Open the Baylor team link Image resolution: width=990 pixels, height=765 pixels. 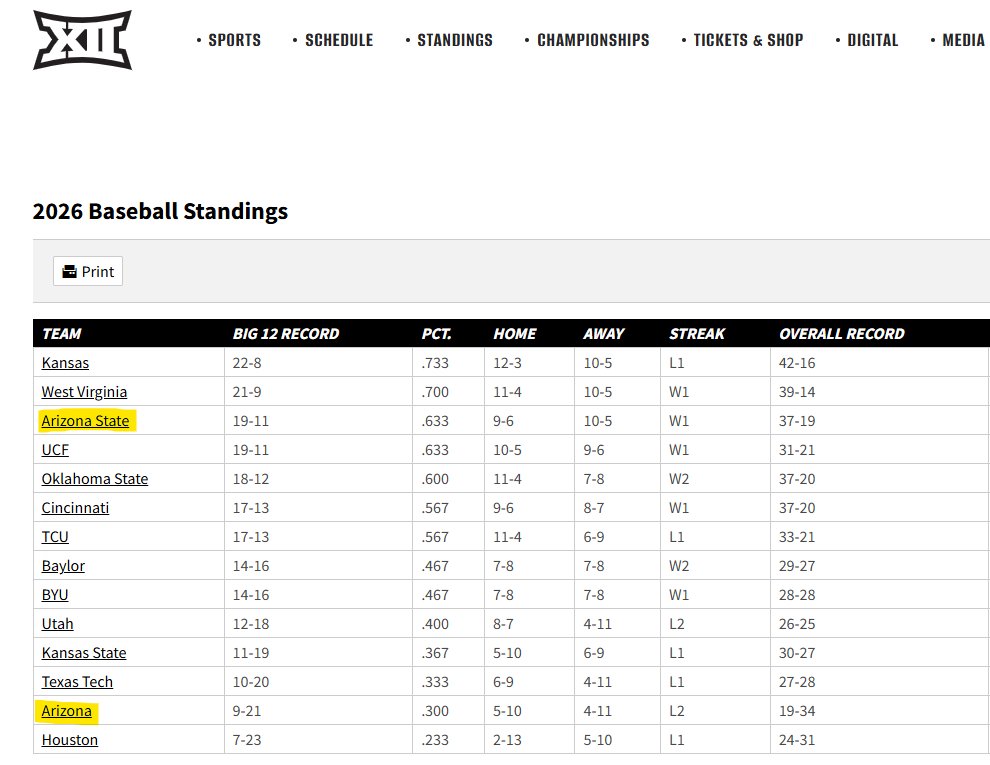coord(63,566)
